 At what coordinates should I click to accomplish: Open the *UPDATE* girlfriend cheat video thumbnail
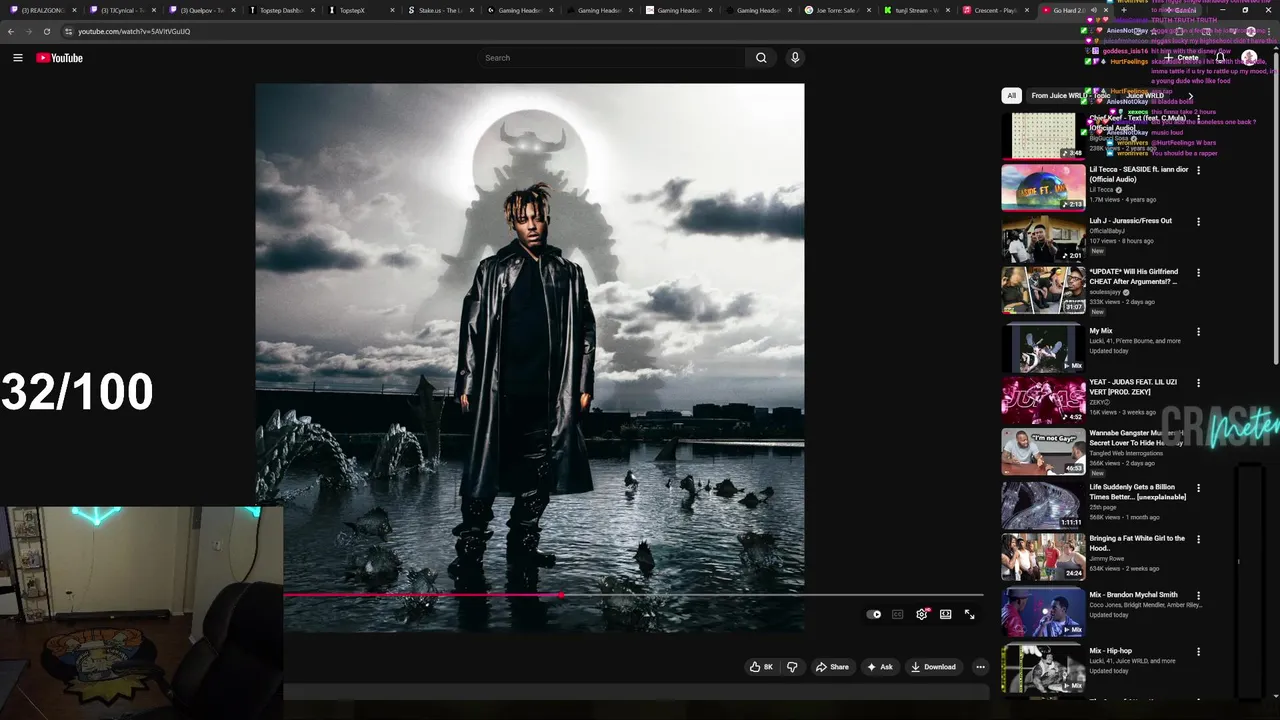1043,290
